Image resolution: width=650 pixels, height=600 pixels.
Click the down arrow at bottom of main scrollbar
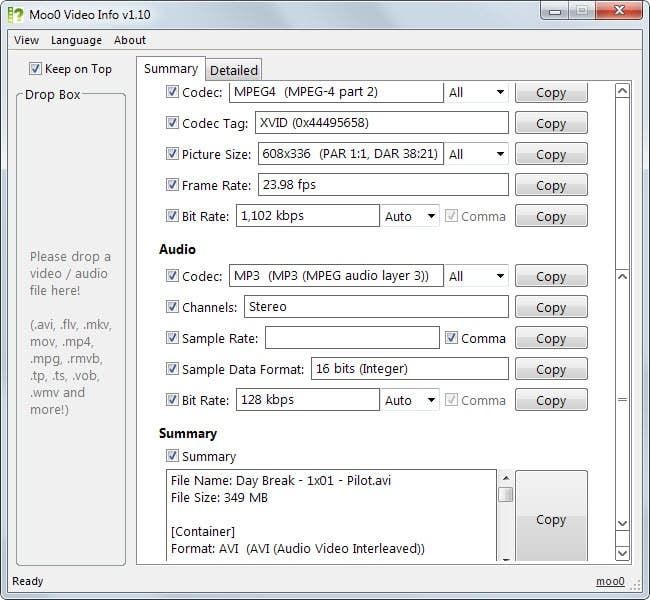pyautogui.click(x=623, y=553)
